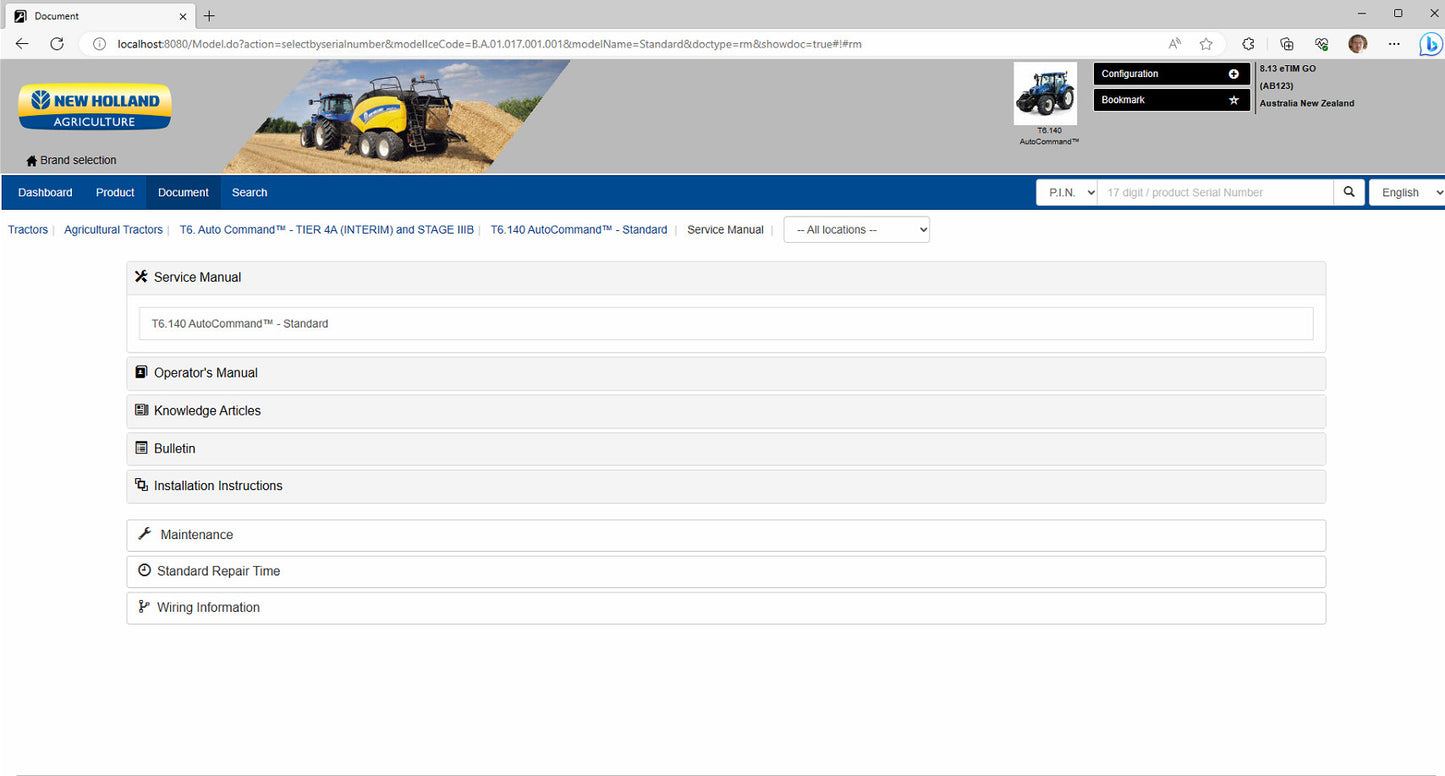Click the Service Manual breadcrumb text
1445x776 pixels.
[x=725, y=230]
